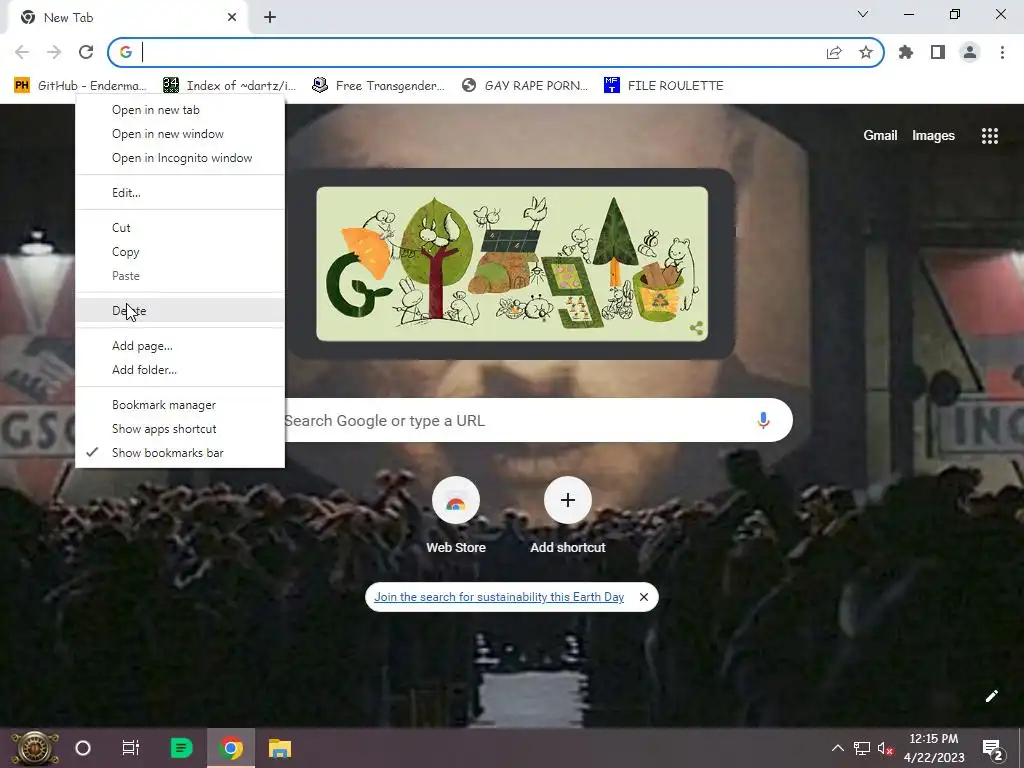Open the notifications action center
1024x768 pixels.
click(993, 750)
